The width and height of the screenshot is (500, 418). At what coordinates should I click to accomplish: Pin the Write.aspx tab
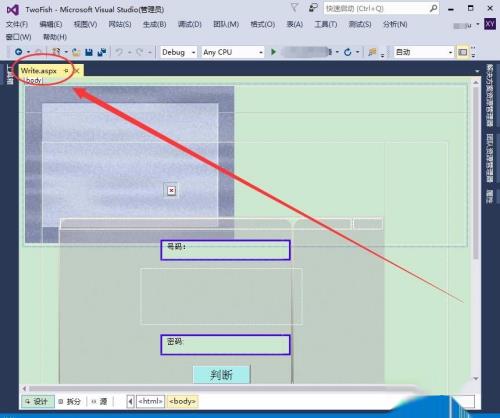pyautogui.click(x=66, y=71)
